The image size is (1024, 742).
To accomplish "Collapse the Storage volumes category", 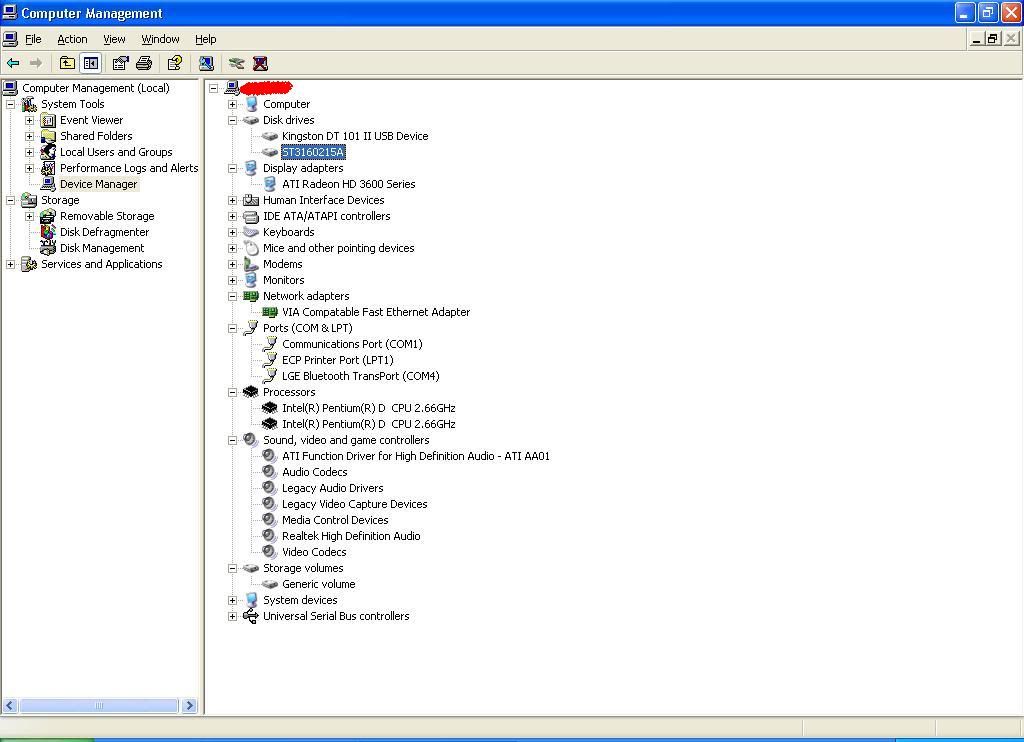I will pyautogui.click(x=232, y=568).
